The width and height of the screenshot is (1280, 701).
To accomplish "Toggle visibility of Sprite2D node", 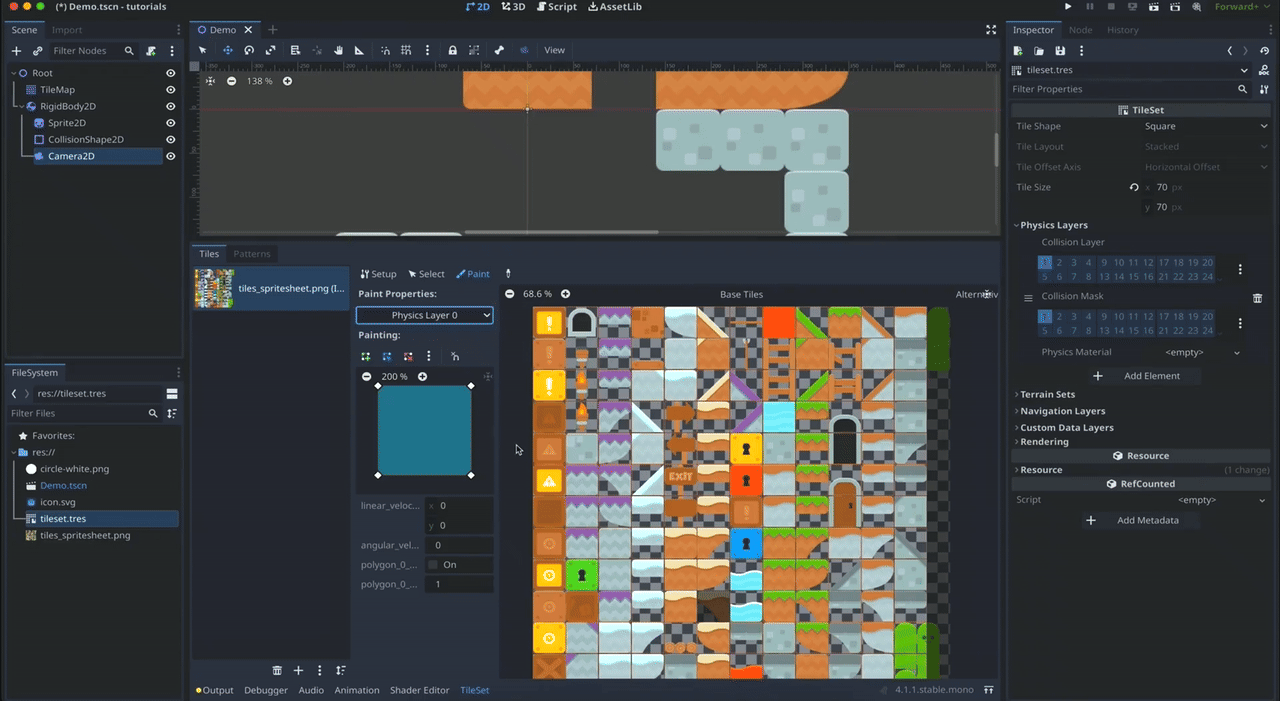I will click(171, 123).
